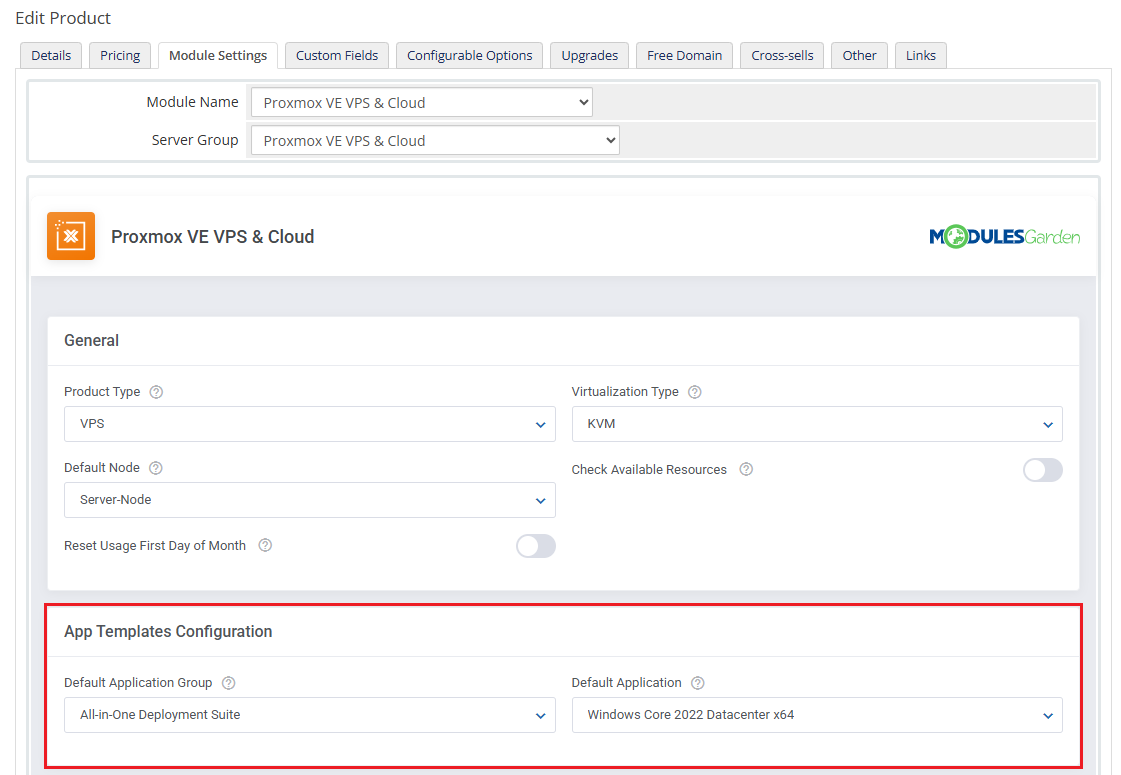
Task: Expand the Product Type VPS dropdown
Action: pyautogui.click(x=310, y=424)
